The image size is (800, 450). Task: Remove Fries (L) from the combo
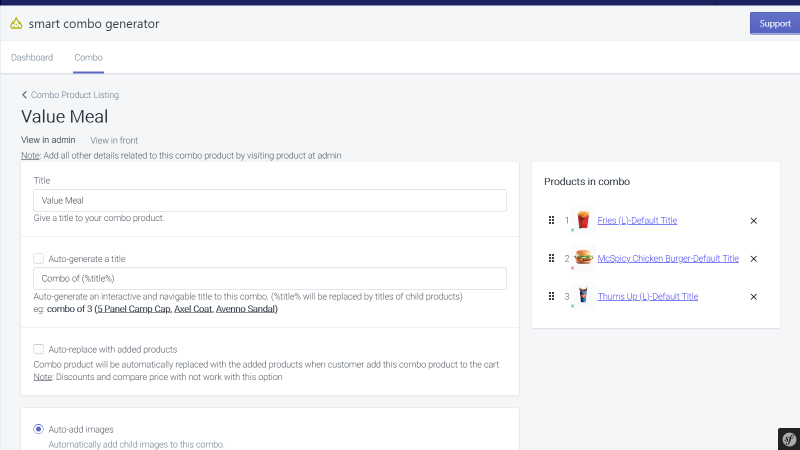pos(754,221)
